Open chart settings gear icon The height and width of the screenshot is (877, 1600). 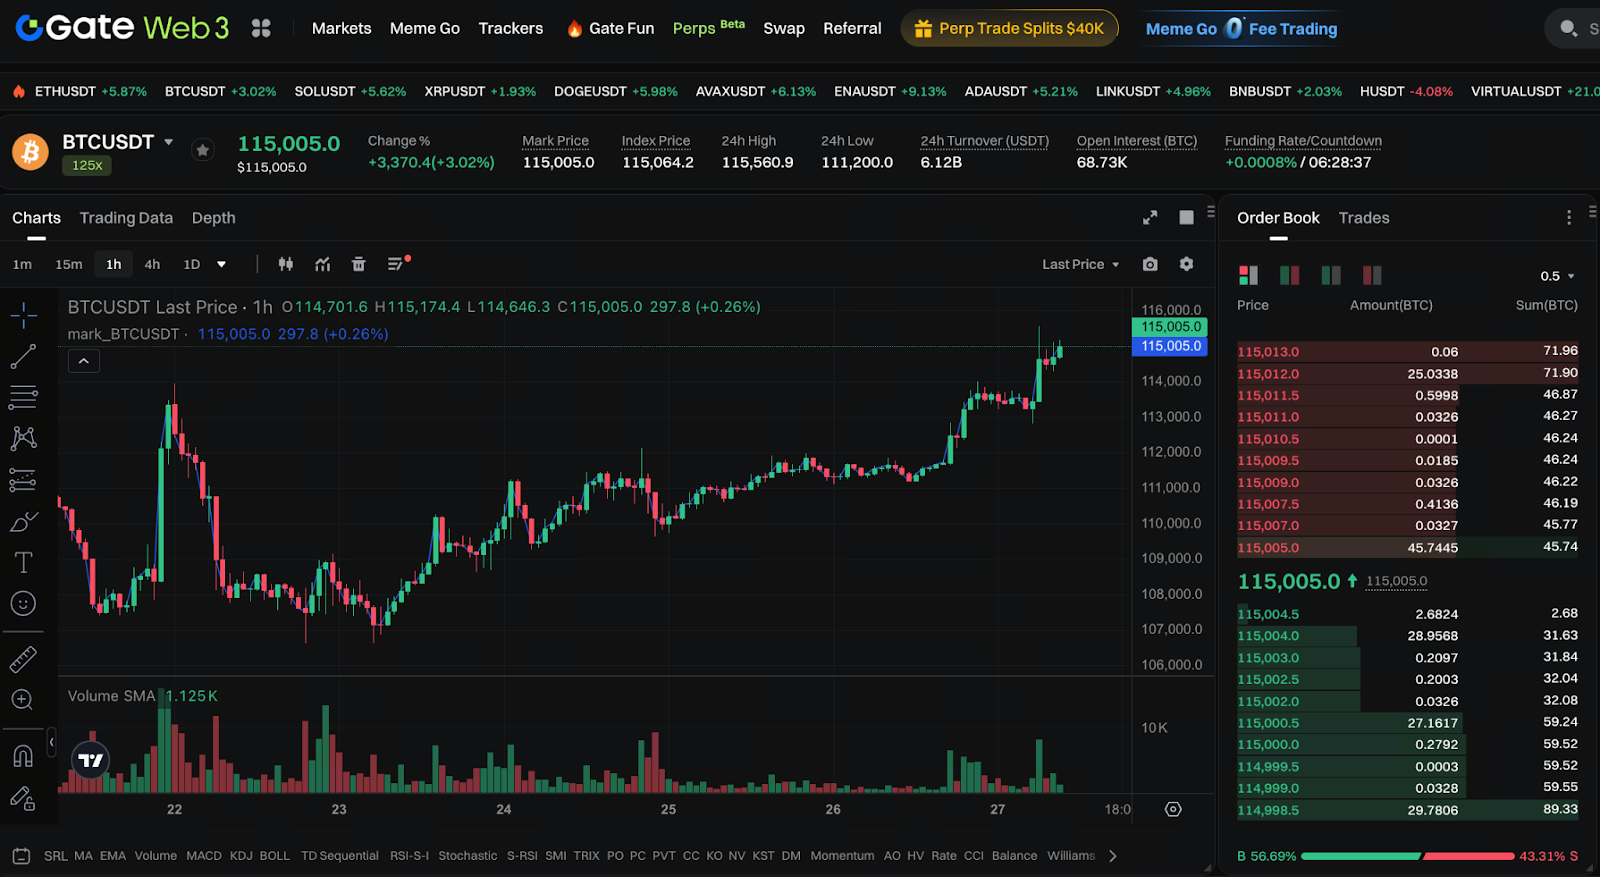[x=1186, y=264]
